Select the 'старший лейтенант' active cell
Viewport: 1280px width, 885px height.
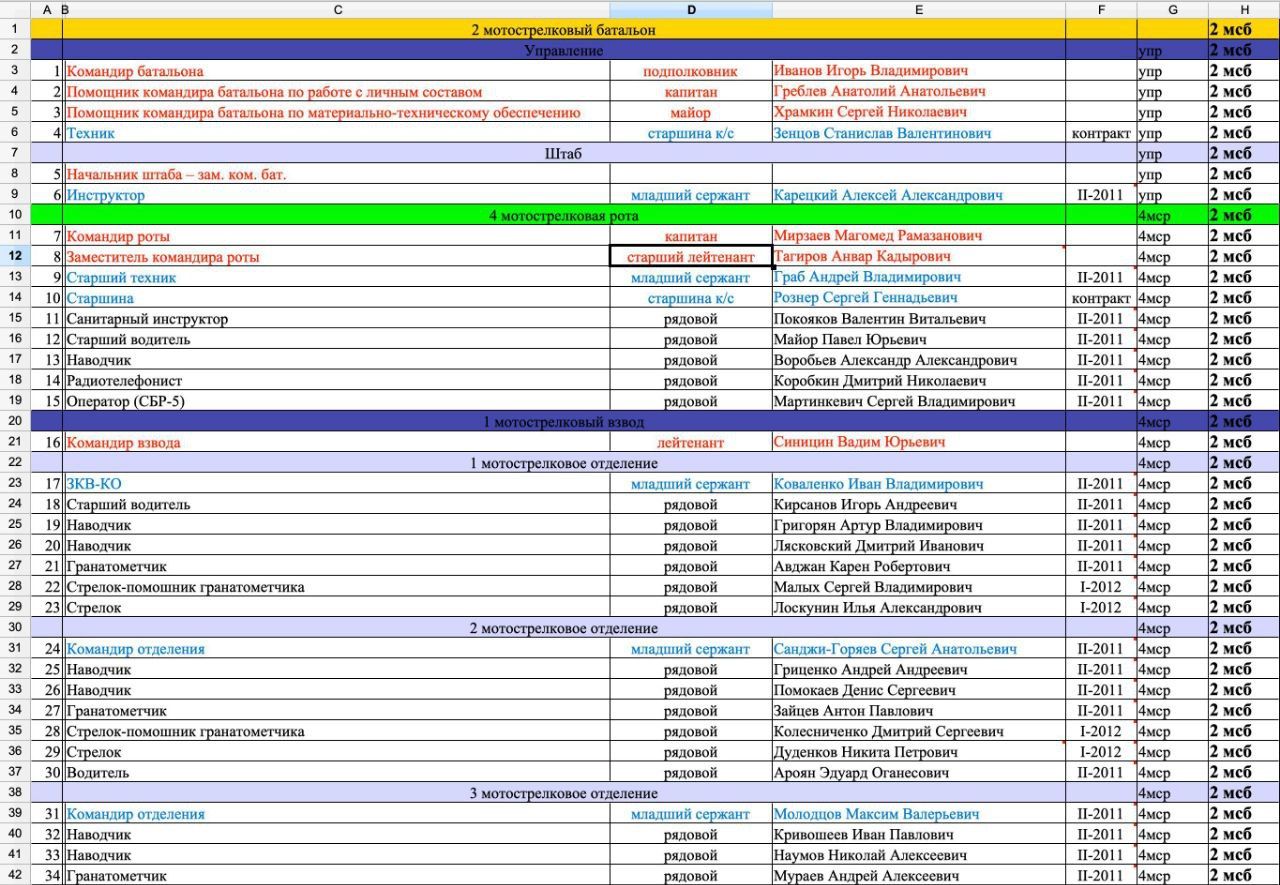tap(690, 257)
